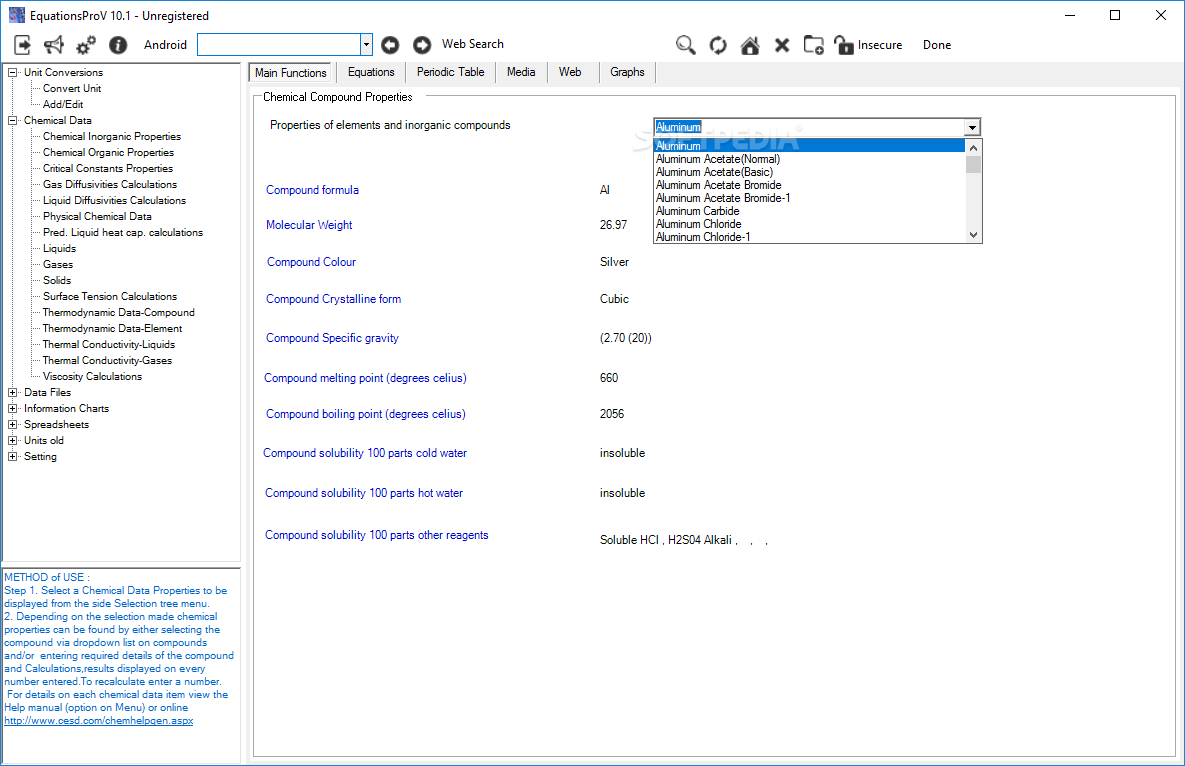
Task: Open Pred. Liquid heat cap. calculations
Action: 122,233
